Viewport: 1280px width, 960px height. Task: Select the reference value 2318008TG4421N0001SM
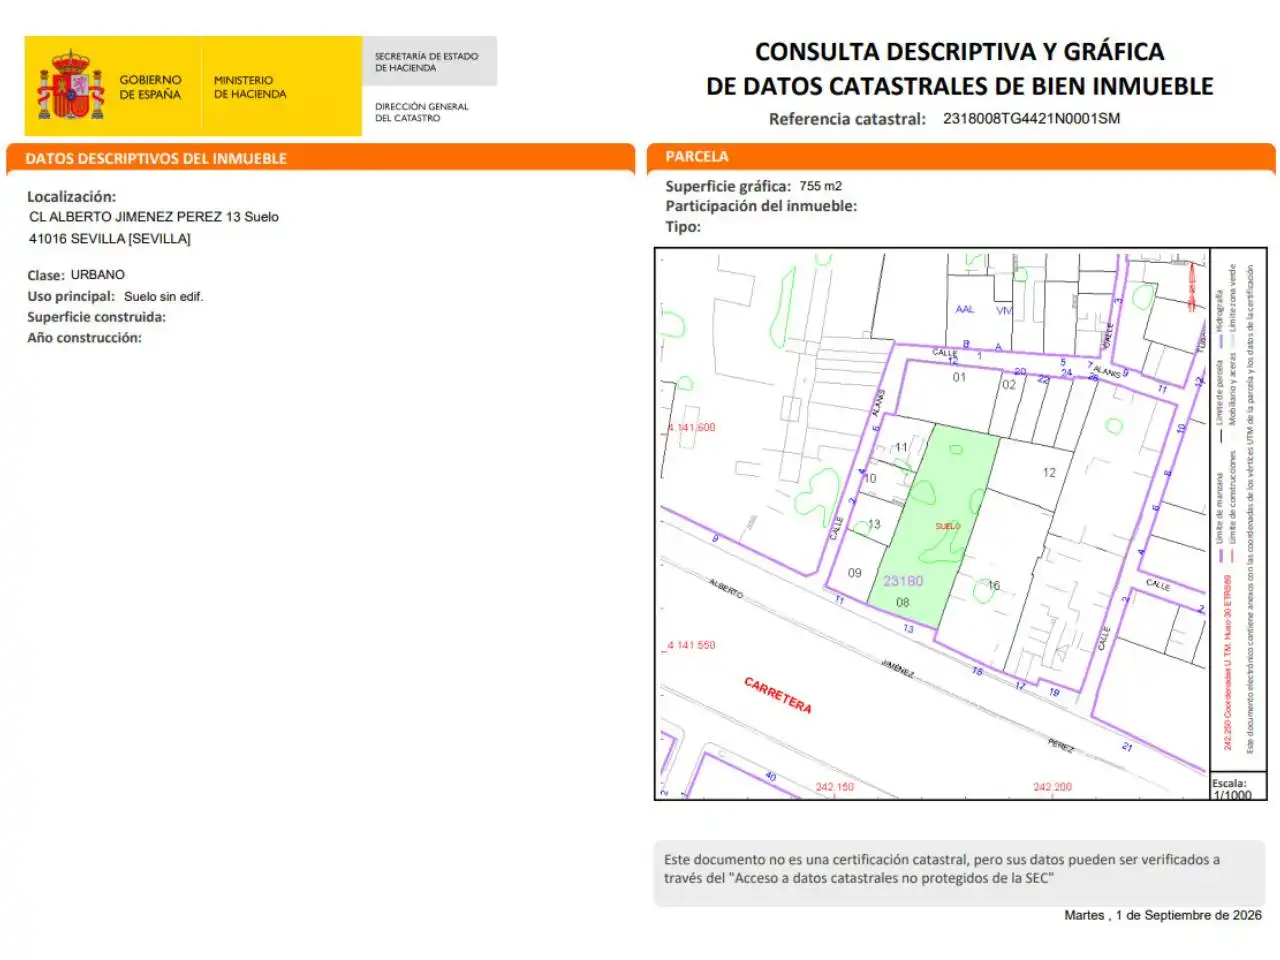1031,118
